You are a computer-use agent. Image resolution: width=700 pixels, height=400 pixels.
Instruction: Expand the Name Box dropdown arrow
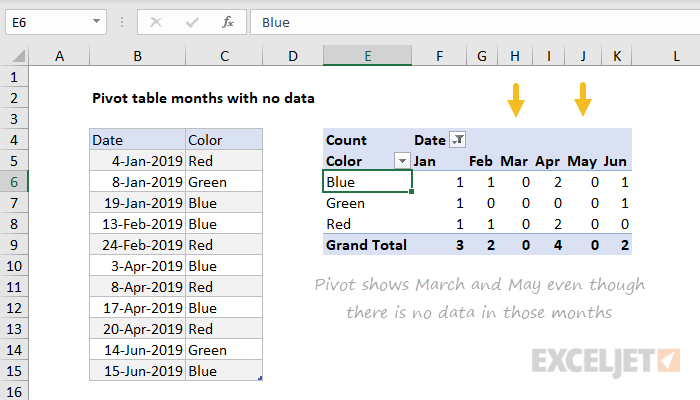coord(96,21)
